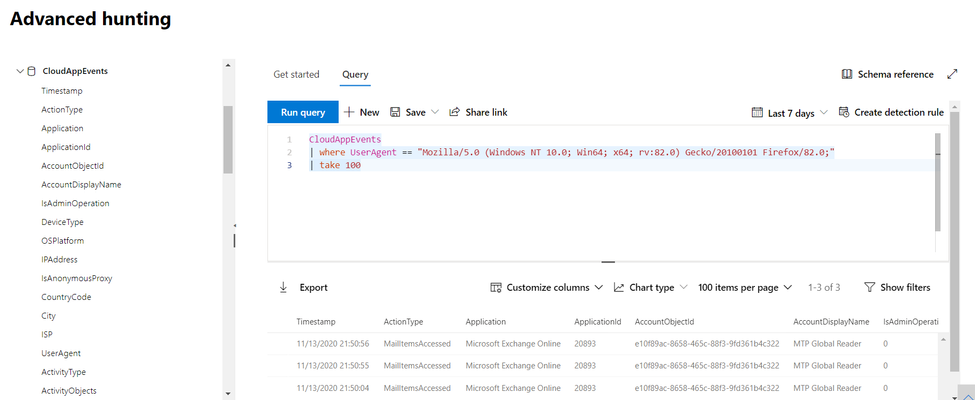Select the result row timestamped 11/13/2020 21:50:04

pos(604,387)
